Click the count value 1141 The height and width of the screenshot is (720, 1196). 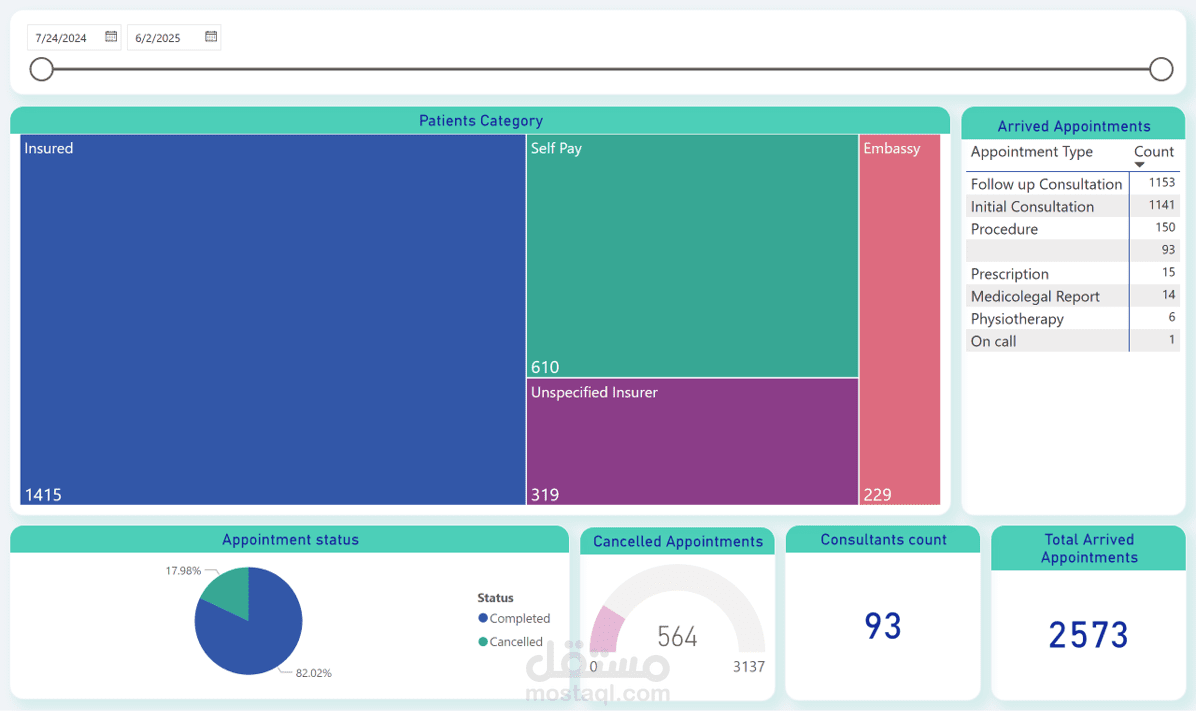[x=1162, y=204]
